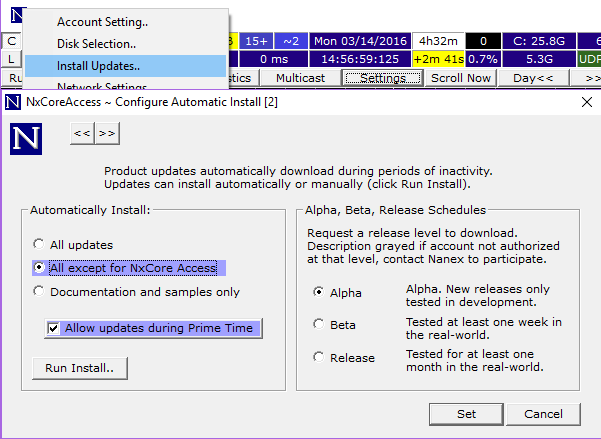Viewport: 601px width, 439px height.
Task: Click the L button at left edge
Action: [x=11, y=59]
